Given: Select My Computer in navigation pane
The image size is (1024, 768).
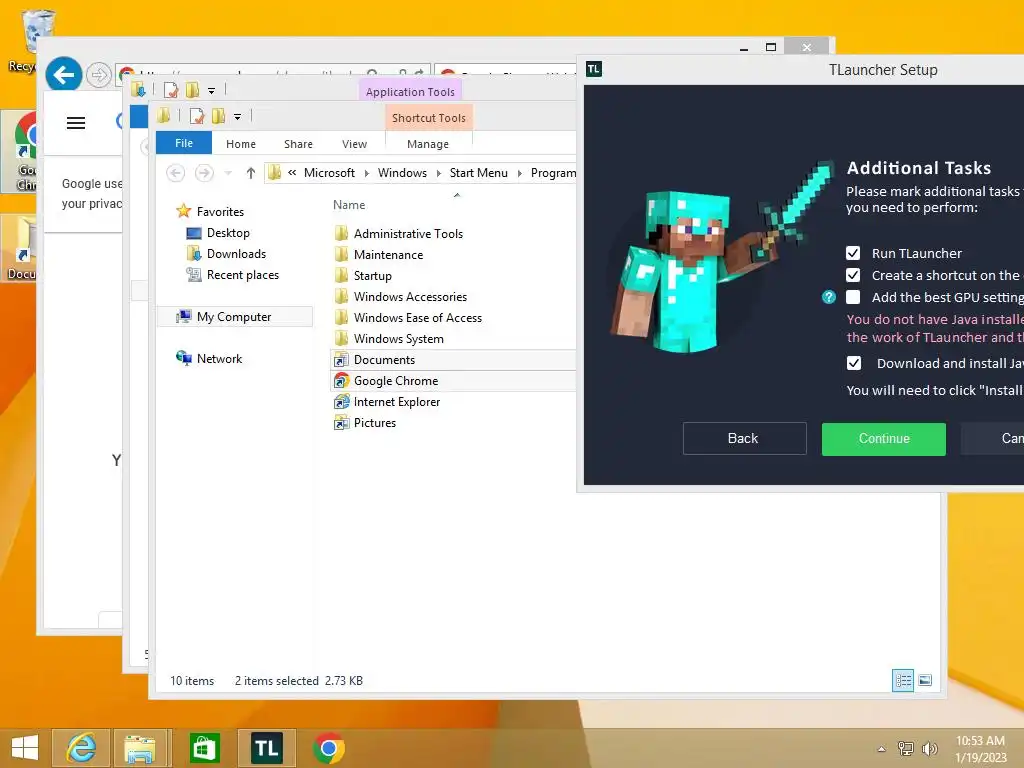Looking at the screenshot, I should [x=234, y=317].
